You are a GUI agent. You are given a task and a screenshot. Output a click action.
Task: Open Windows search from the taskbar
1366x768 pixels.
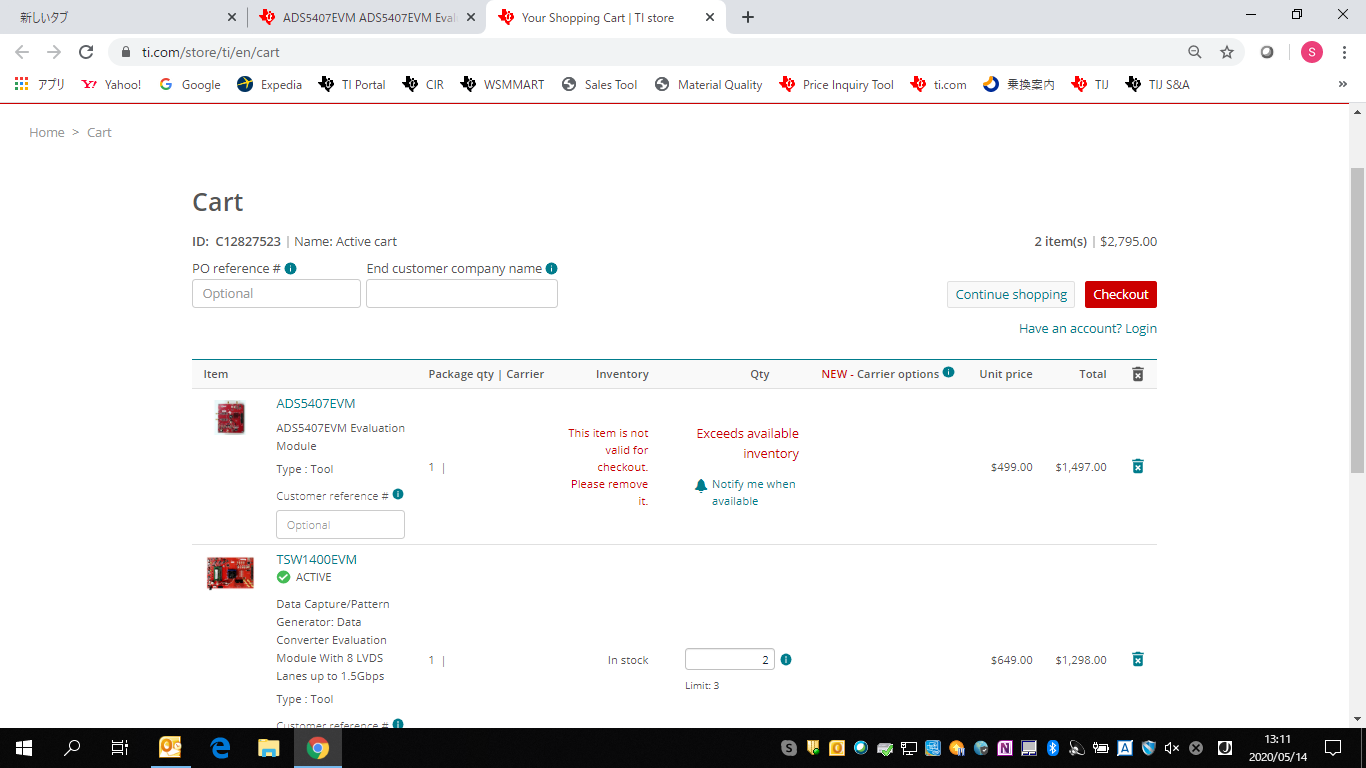click(x=72, y=747)
